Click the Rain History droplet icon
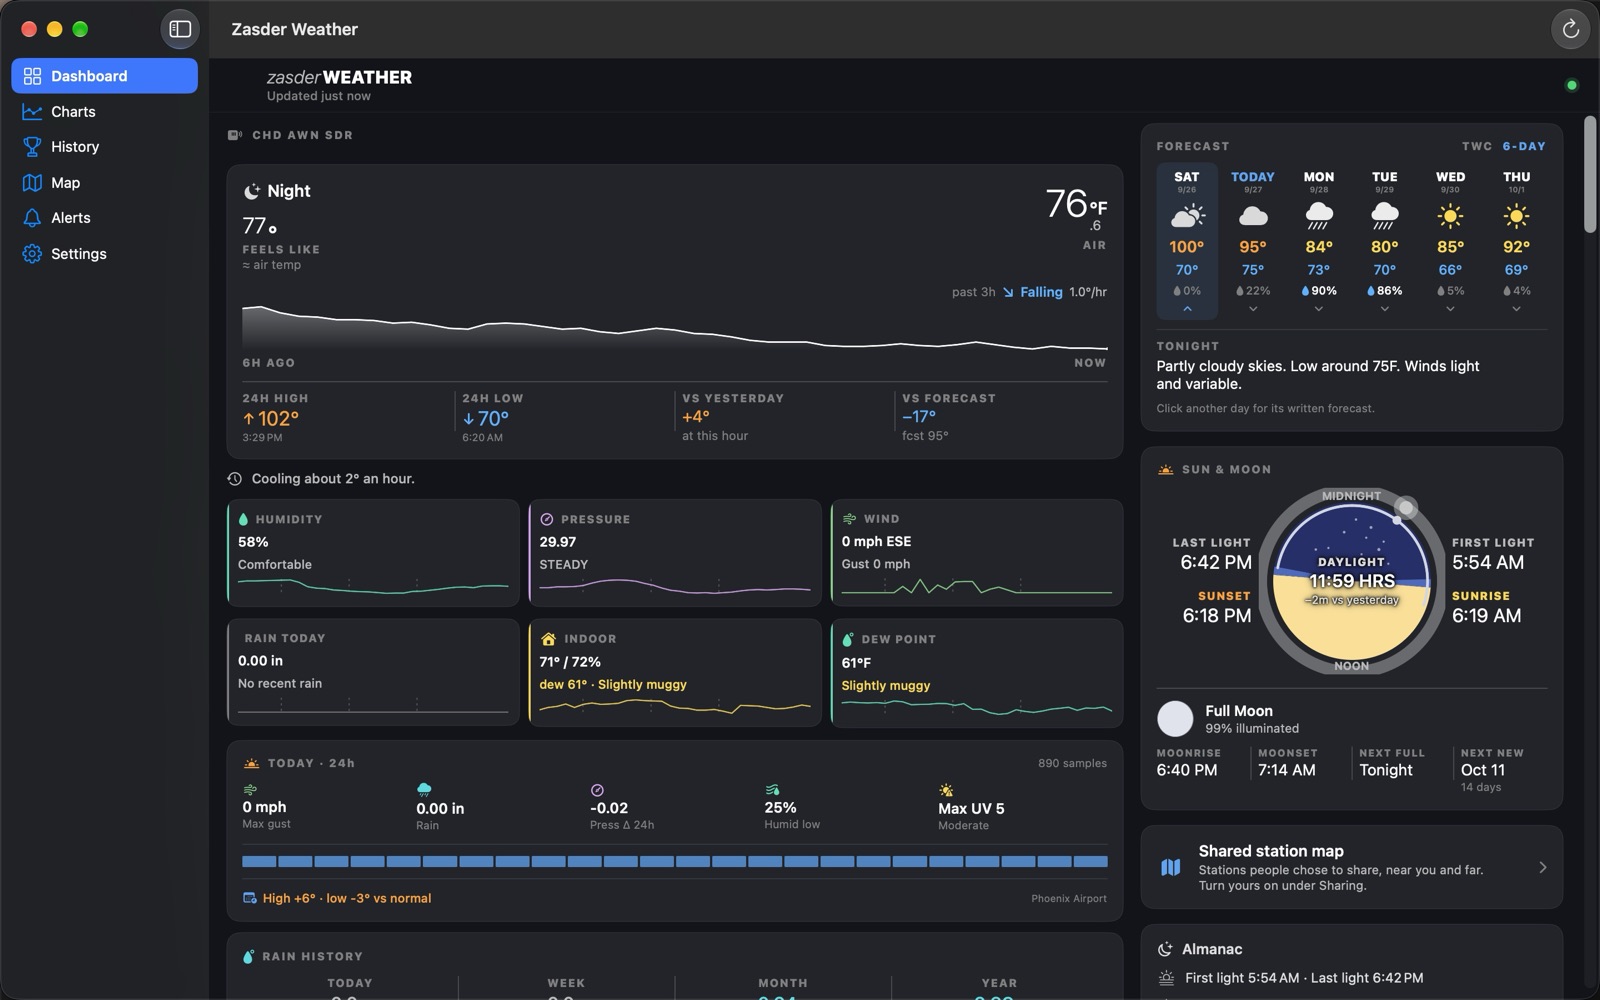Viewport: 1600px width, 1000px height. 248,957
